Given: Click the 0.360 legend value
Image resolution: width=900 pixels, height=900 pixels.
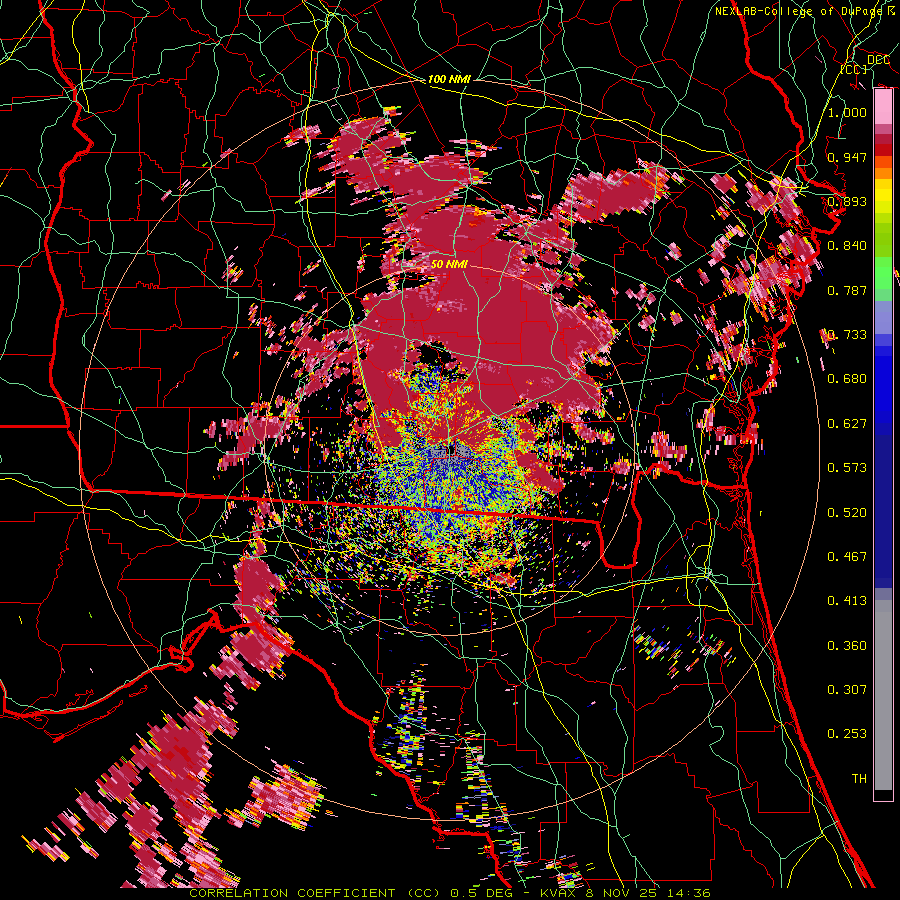Looking at the screenshot, I should point(847,646).
